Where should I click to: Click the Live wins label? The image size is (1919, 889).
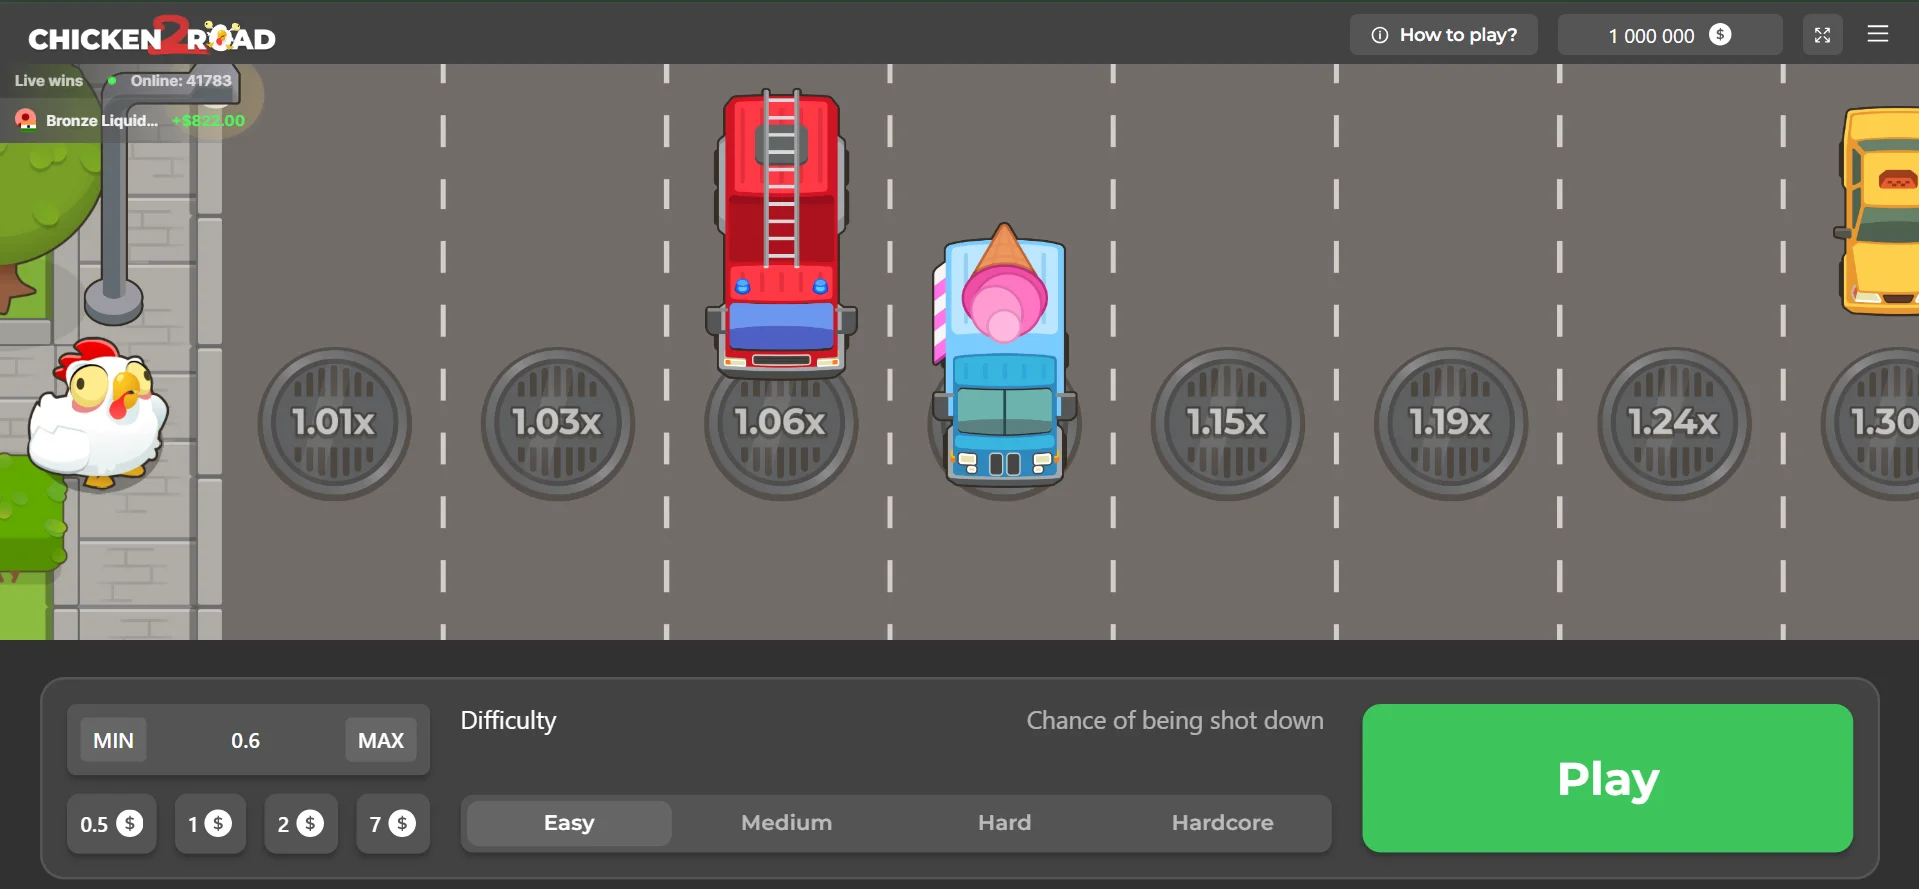pyautogui.click(x=49, y=81)
